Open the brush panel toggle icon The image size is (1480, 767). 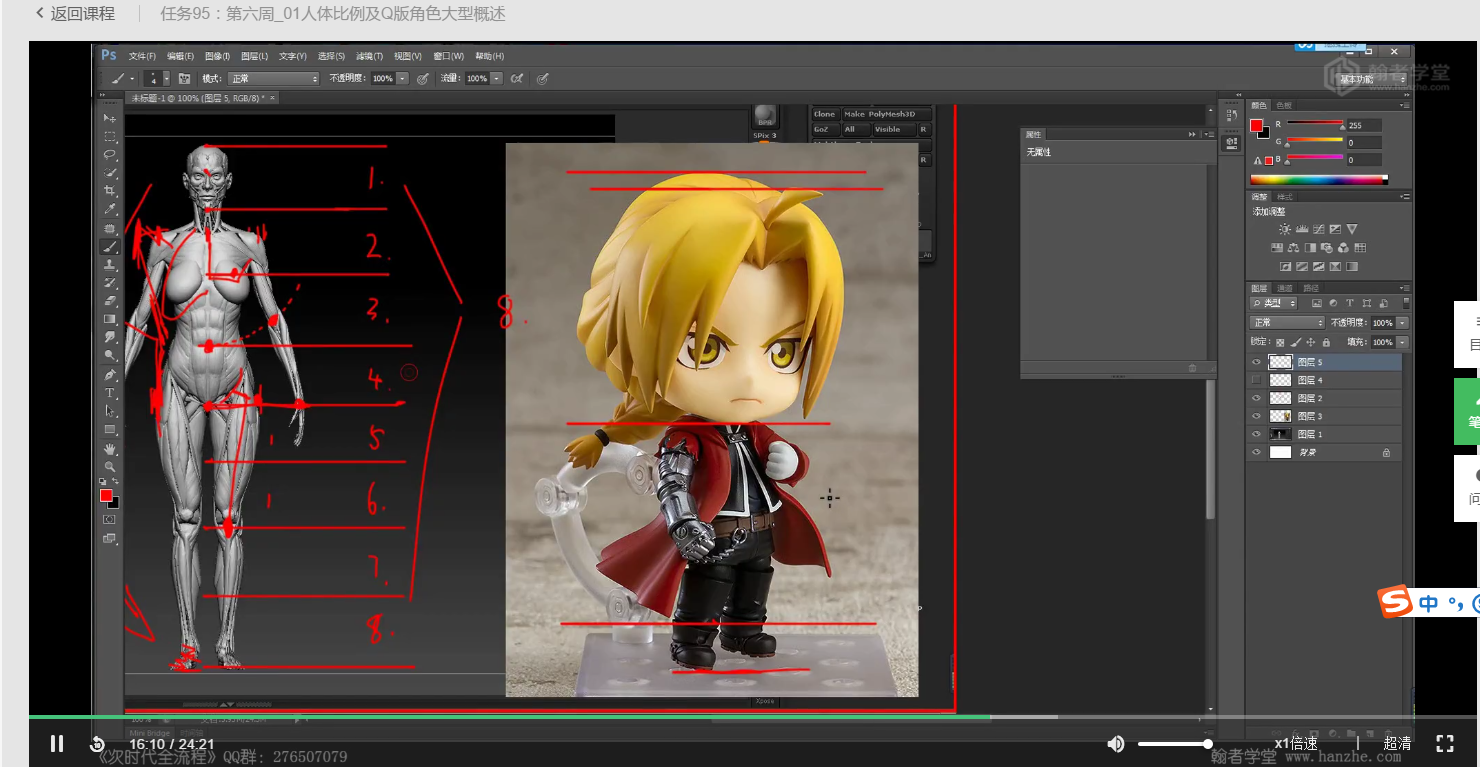click(x=184, y=78)
